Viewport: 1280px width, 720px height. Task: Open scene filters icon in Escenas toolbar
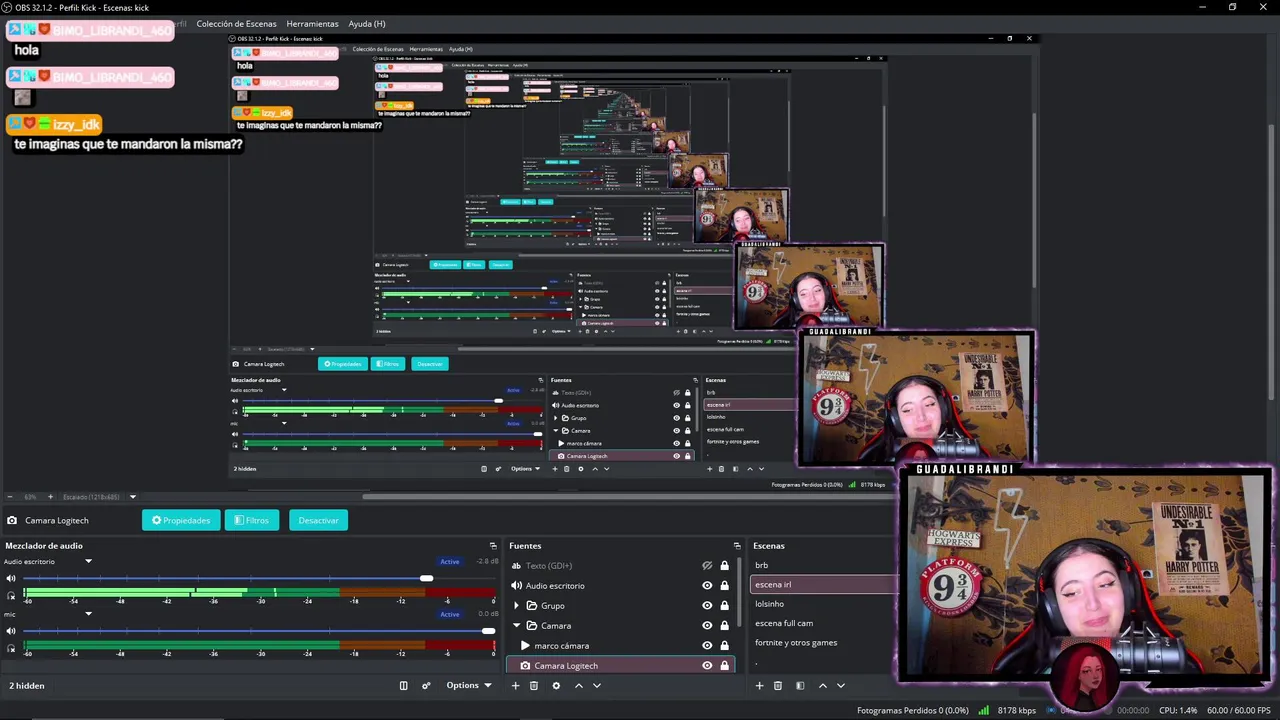coord(800,685)
